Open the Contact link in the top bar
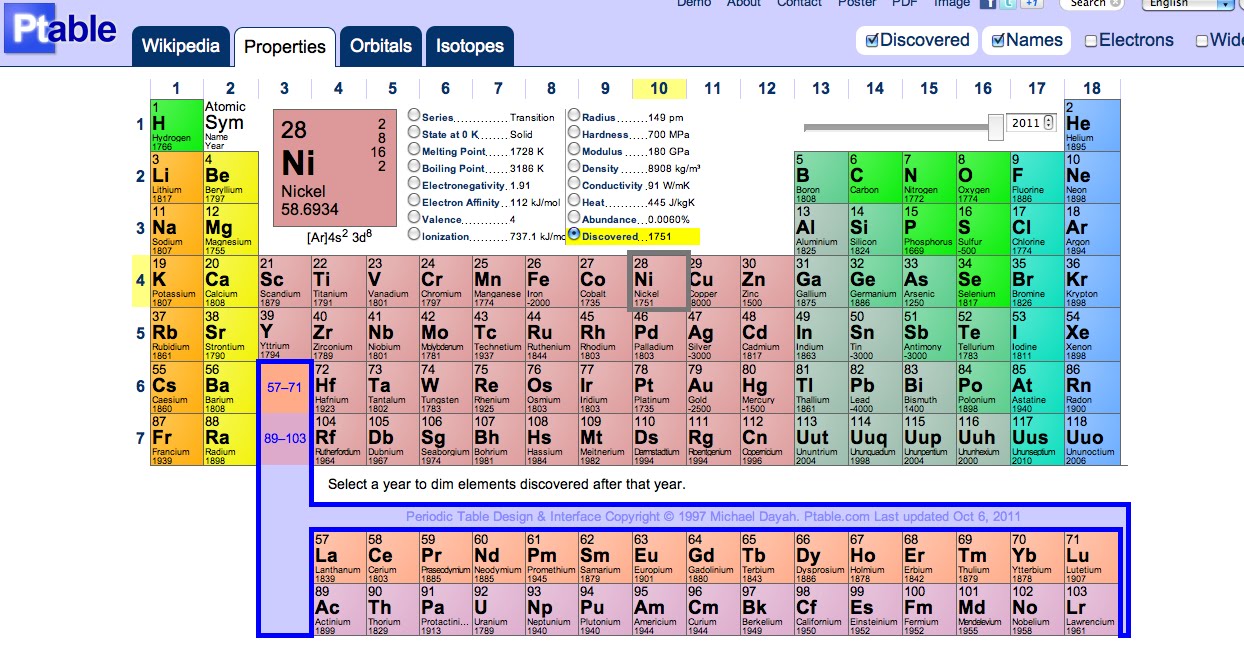This screenshot has height=653, width=1244. click(799, 4)
